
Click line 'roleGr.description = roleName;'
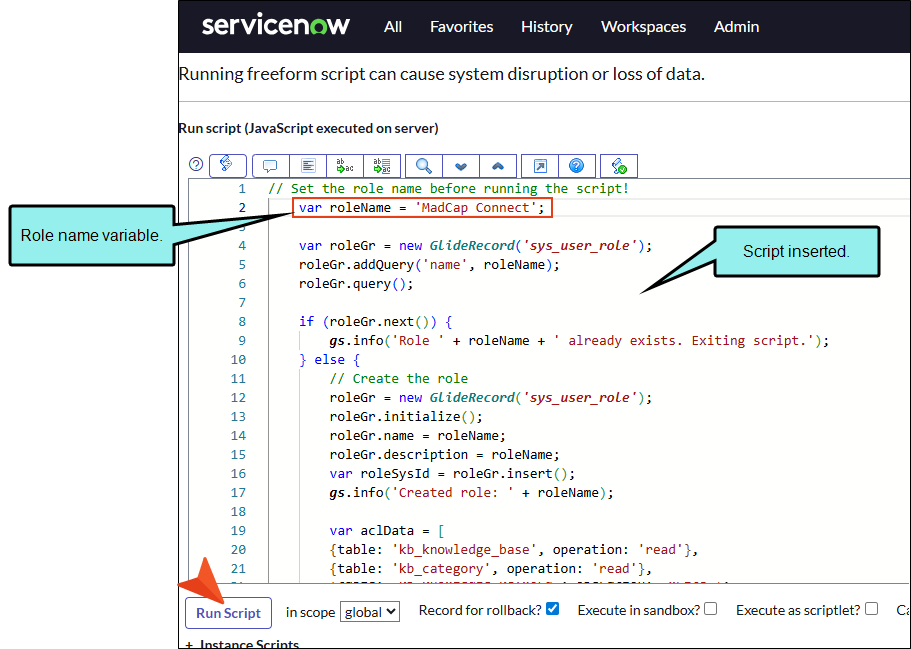point(444,454)
